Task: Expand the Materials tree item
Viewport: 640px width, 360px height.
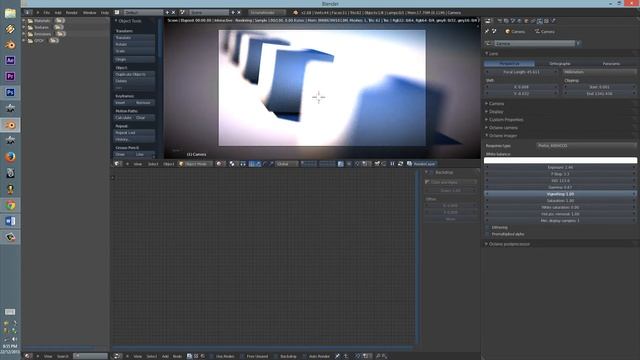Action: 24,20
